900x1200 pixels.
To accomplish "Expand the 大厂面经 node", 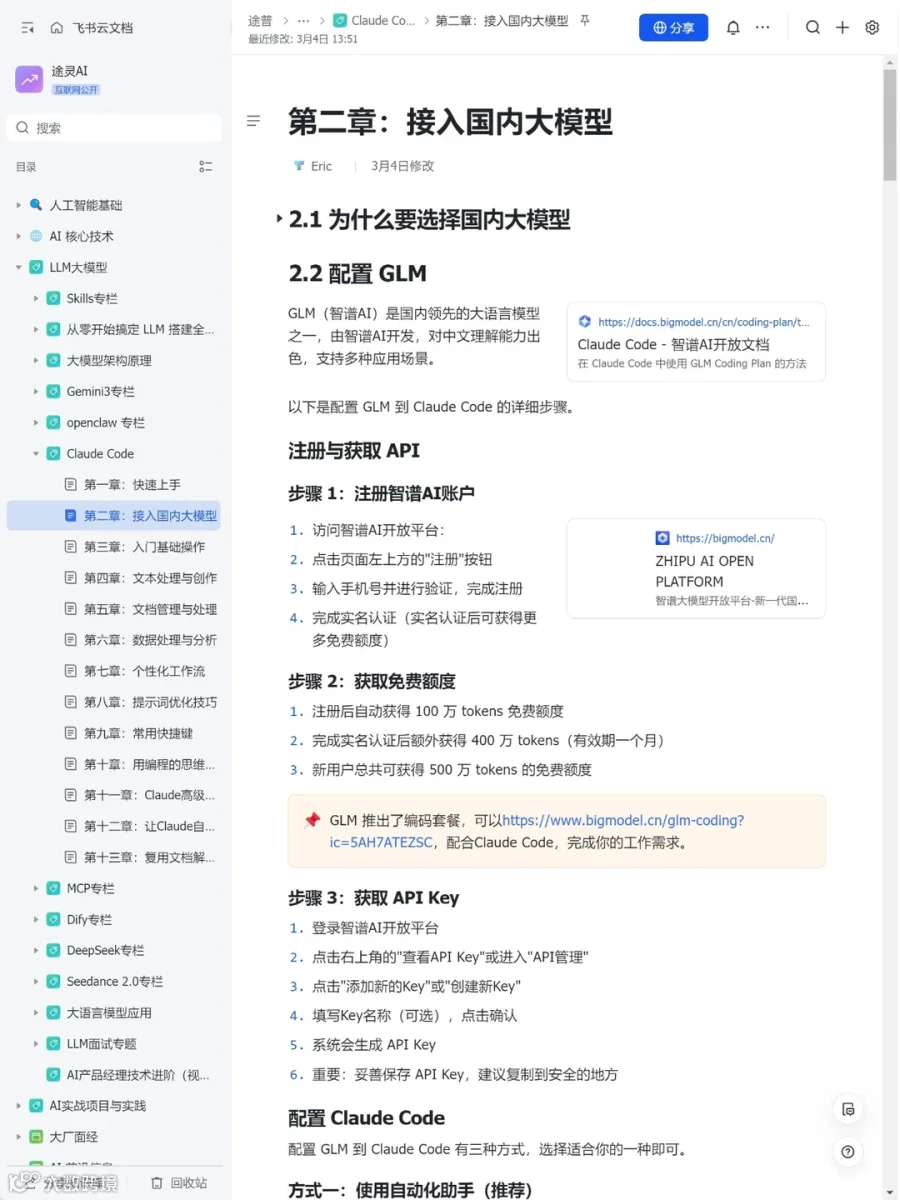I will [18, 1136].
